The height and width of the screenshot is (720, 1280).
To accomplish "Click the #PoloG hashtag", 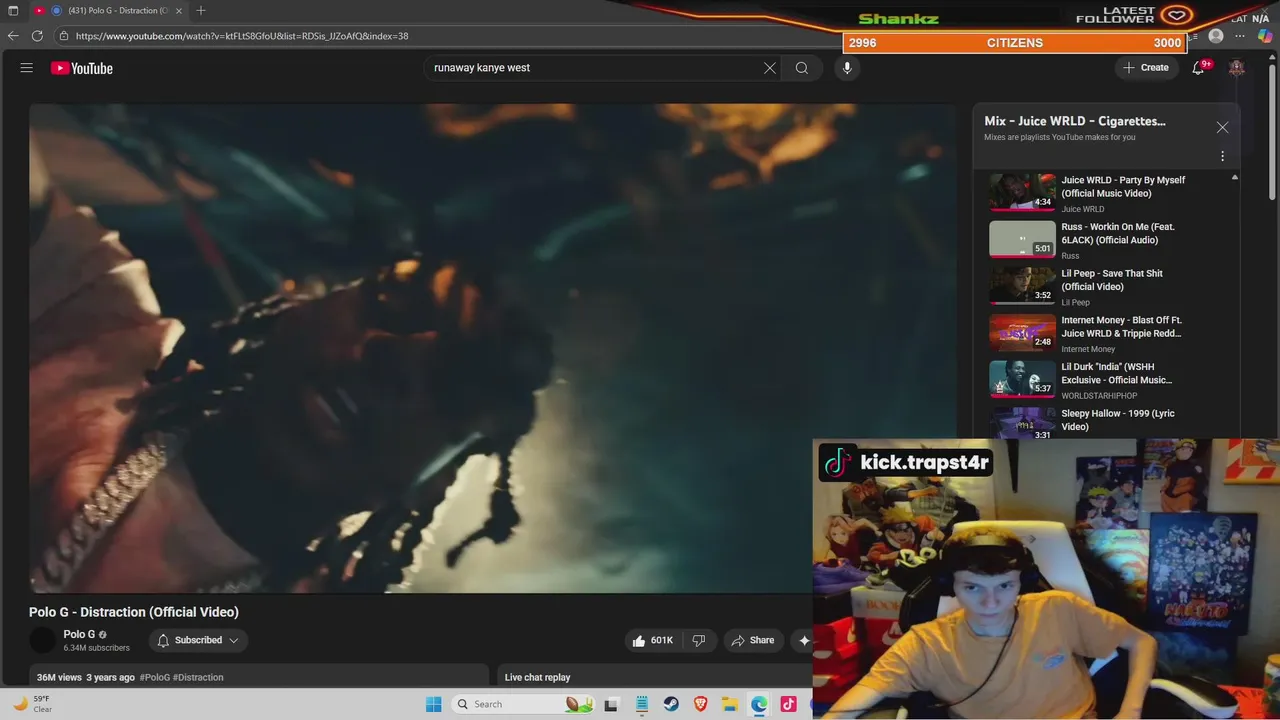I will pos(154,677).
